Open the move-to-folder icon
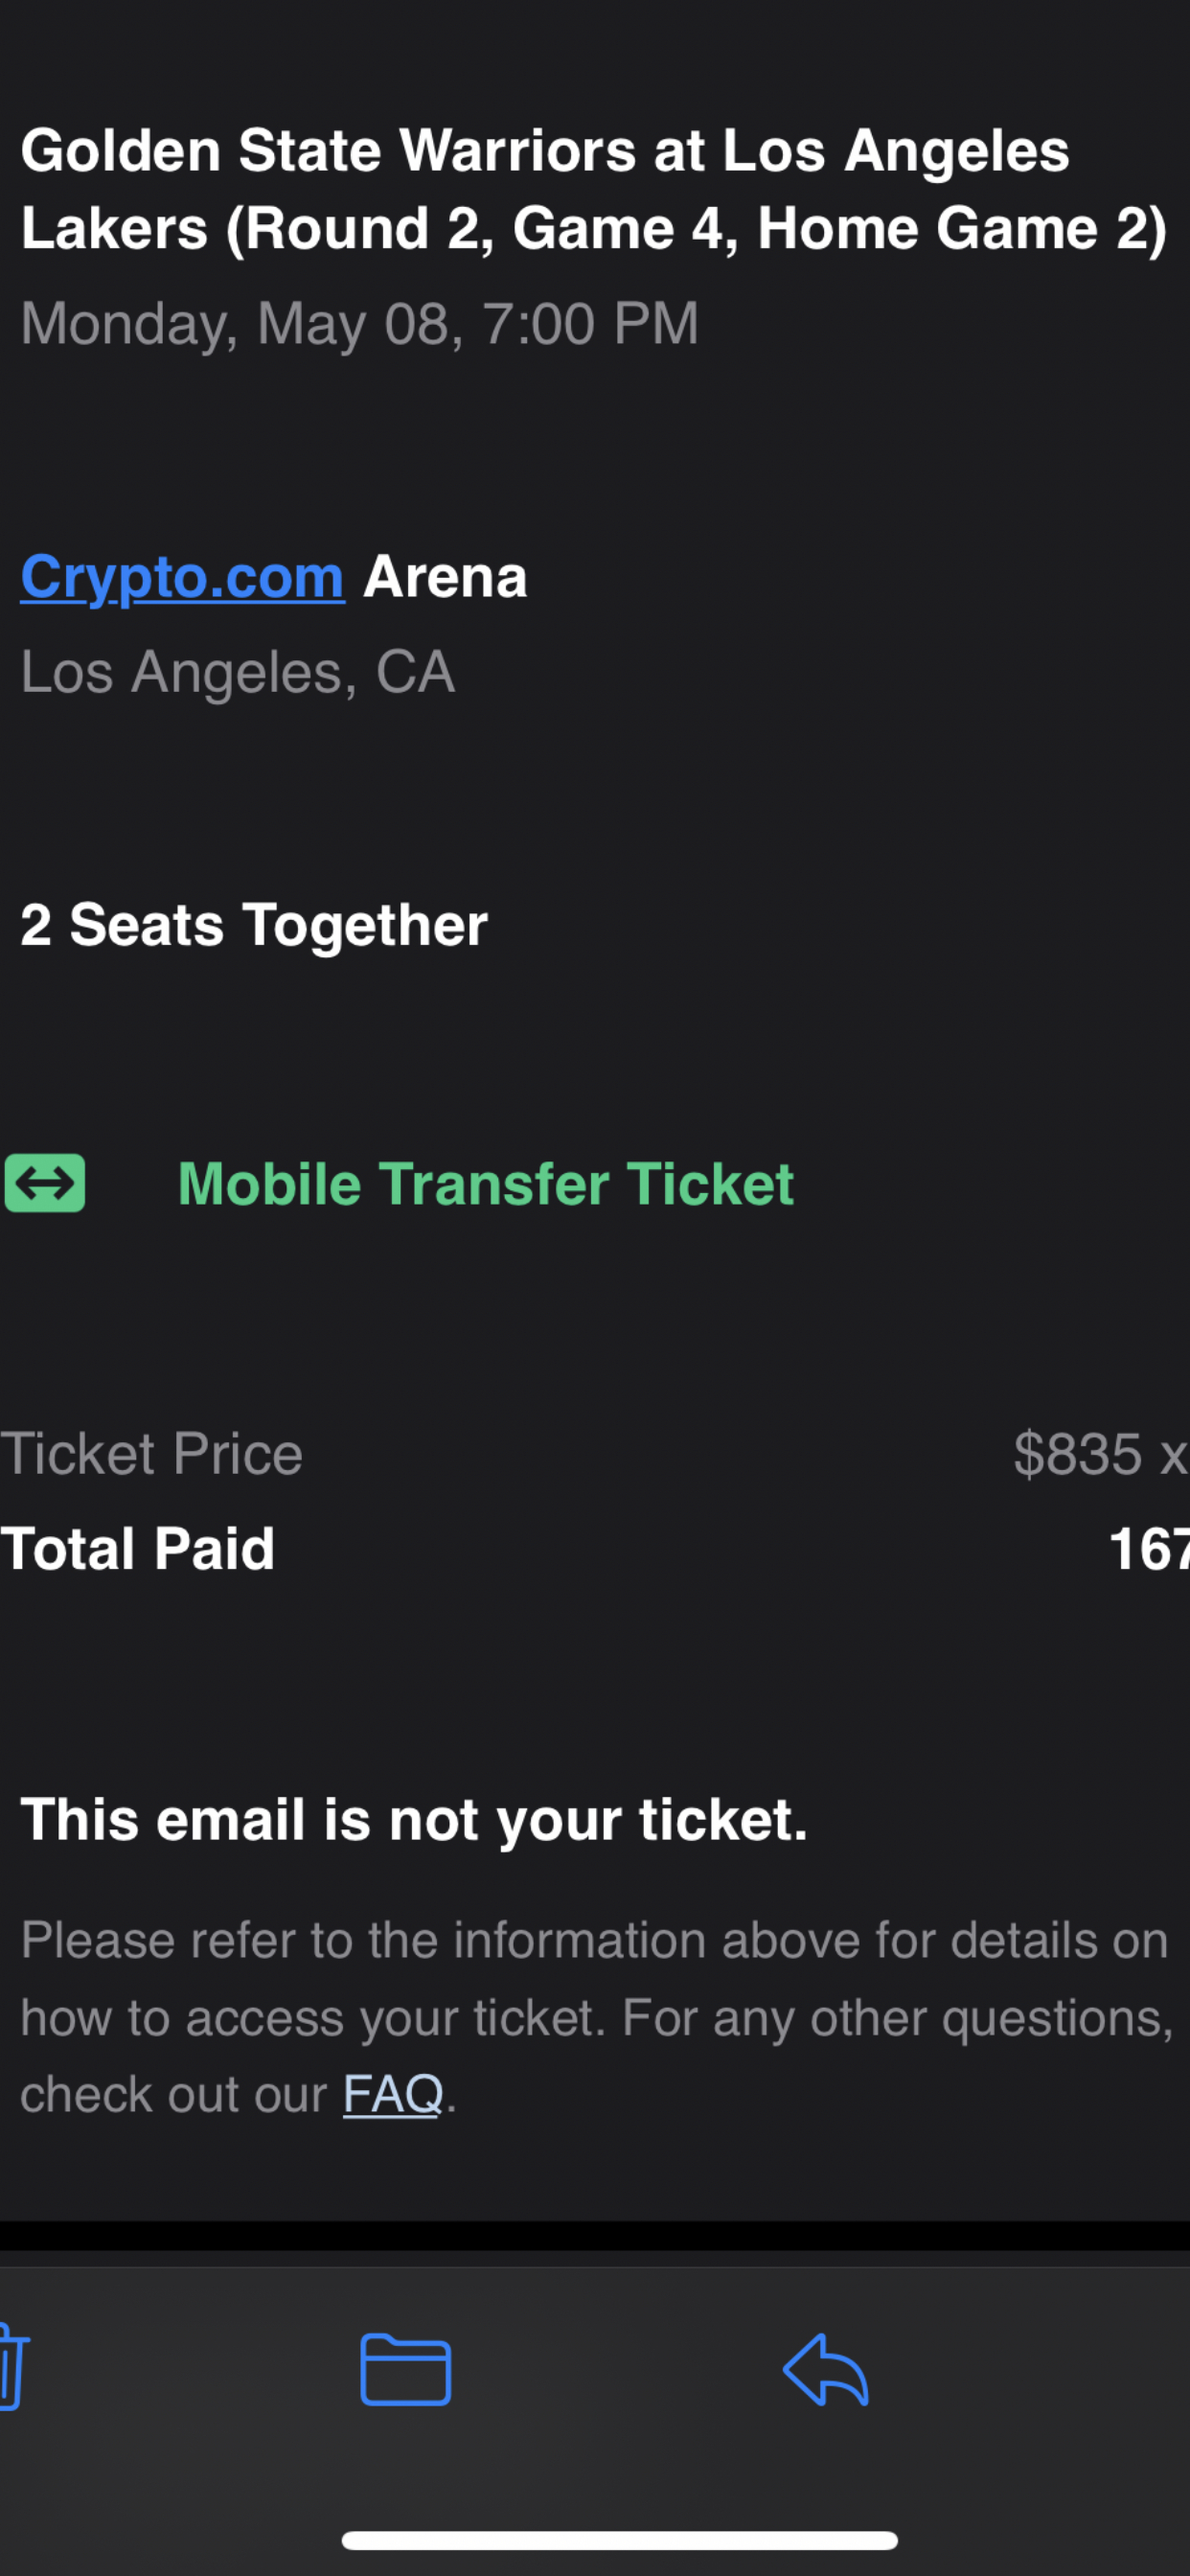1190x2576 pixels. click(405, 2369)
